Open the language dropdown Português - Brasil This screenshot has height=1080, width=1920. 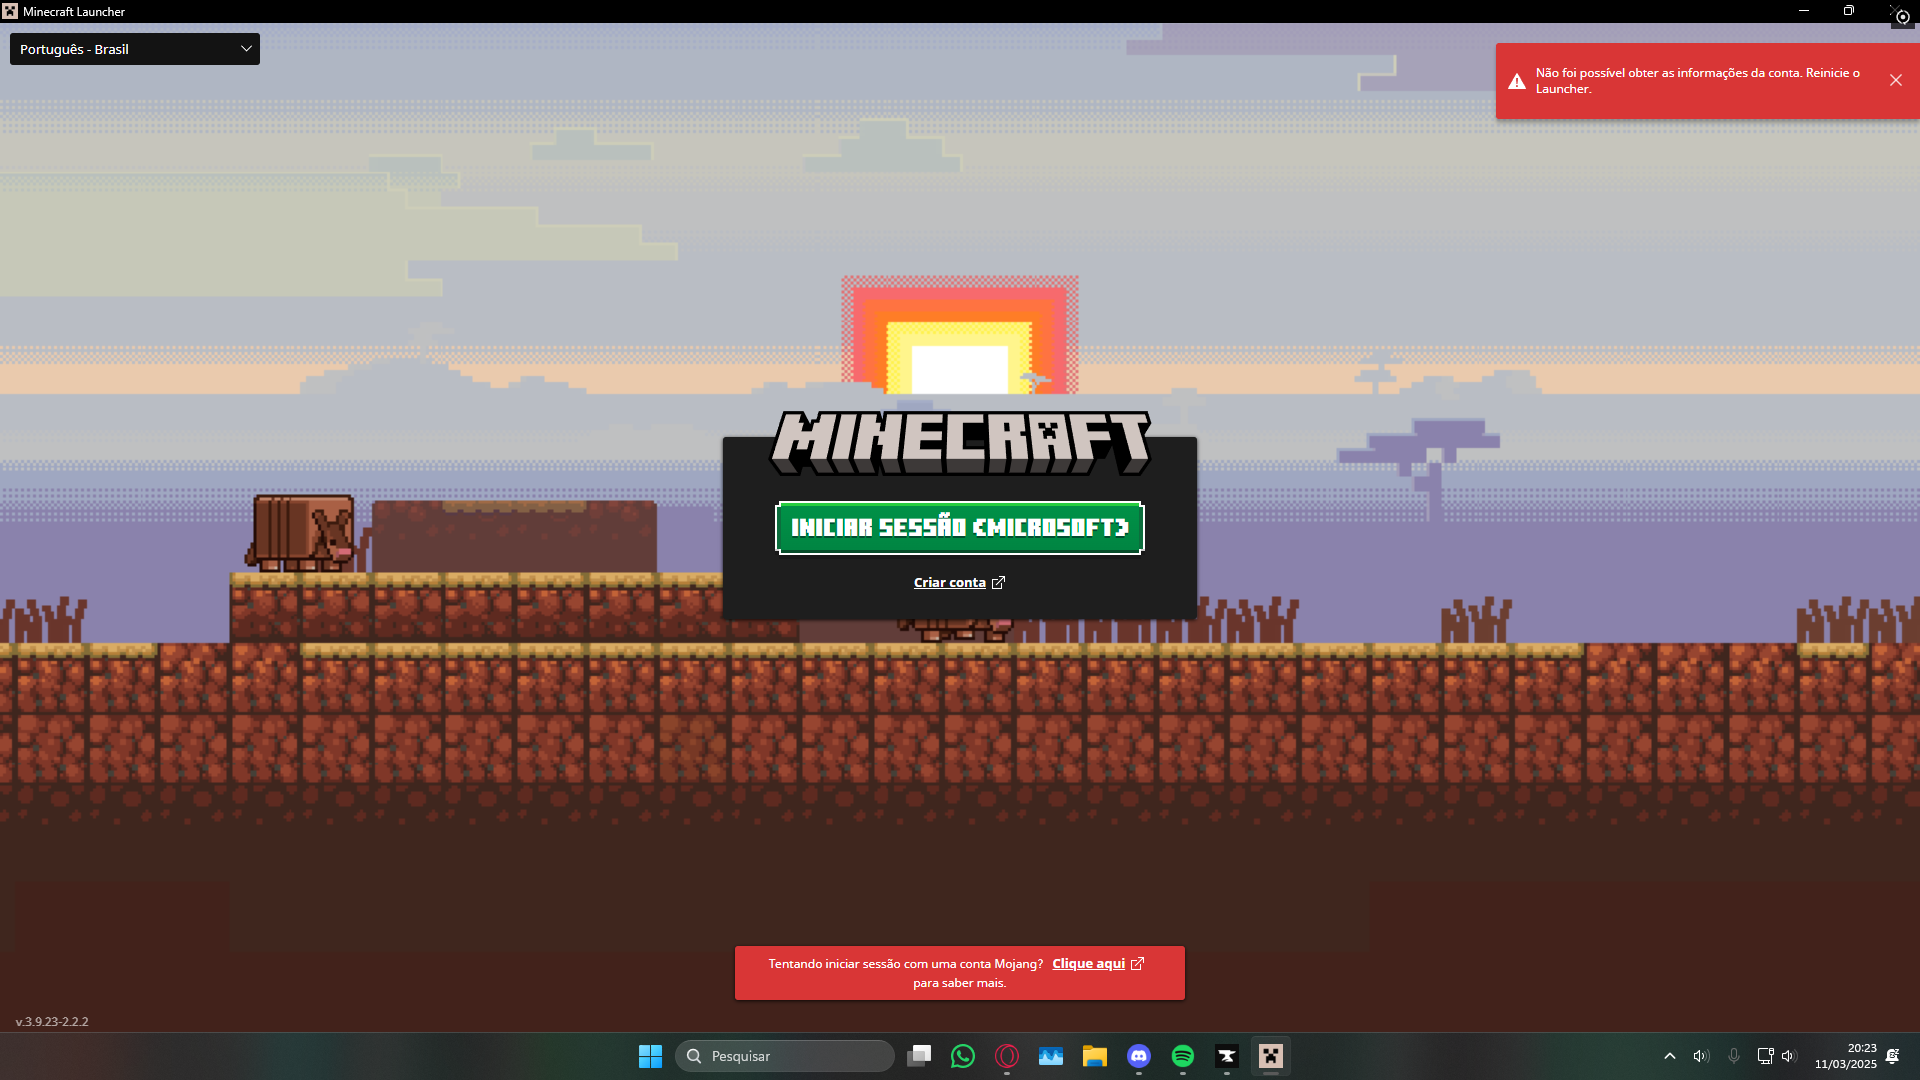pyautogui.click(x=134, y=49)
